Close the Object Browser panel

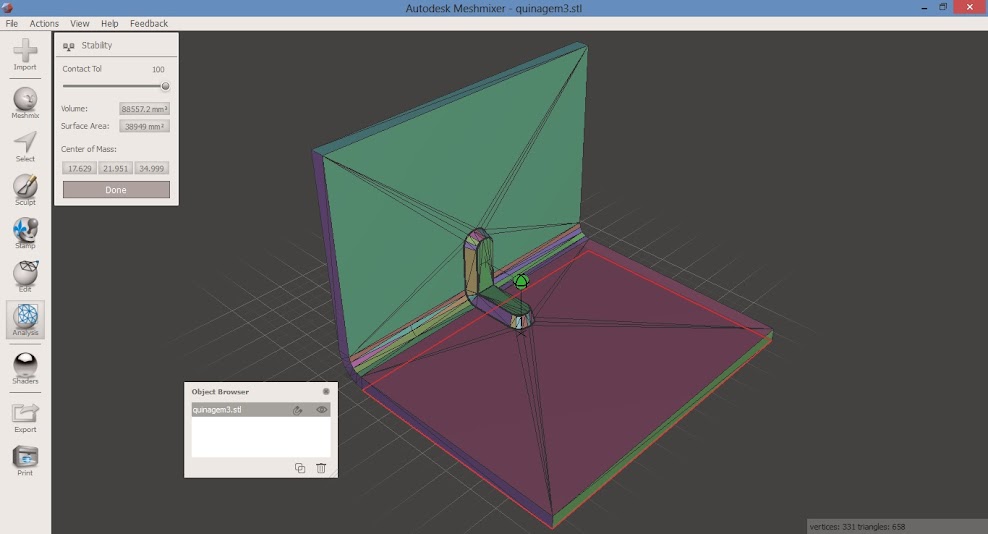coord(326,392)
